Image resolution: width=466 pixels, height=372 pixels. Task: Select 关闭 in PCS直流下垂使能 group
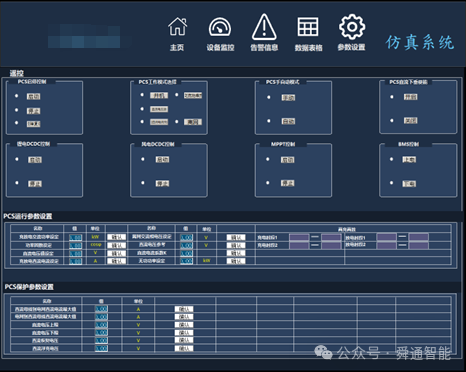[411, 120]
